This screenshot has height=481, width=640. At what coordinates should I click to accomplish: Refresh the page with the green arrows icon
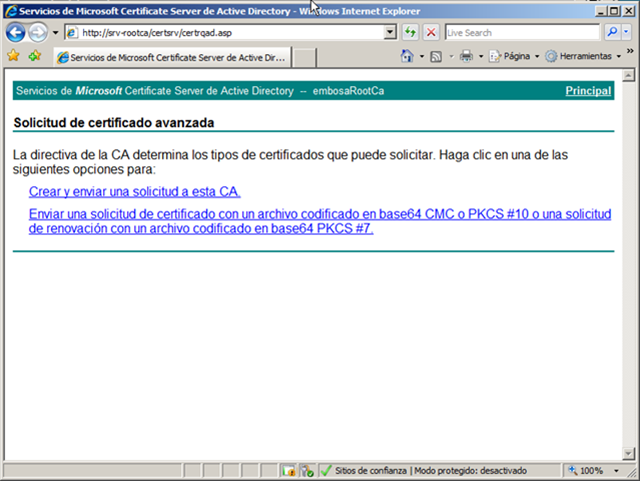(410, 33)
